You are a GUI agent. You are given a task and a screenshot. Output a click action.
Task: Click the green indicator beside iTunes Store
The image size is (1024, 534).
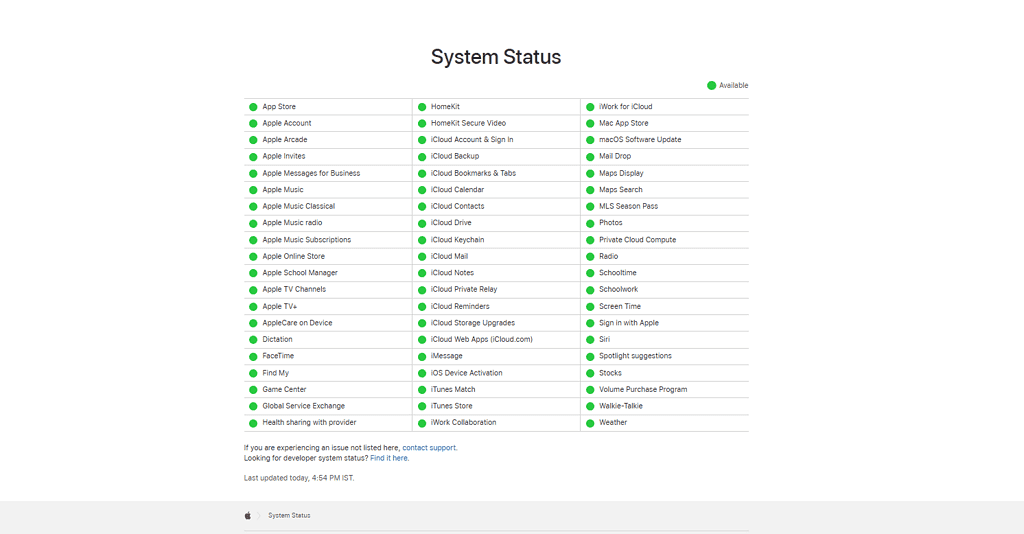tap(422, 406)
